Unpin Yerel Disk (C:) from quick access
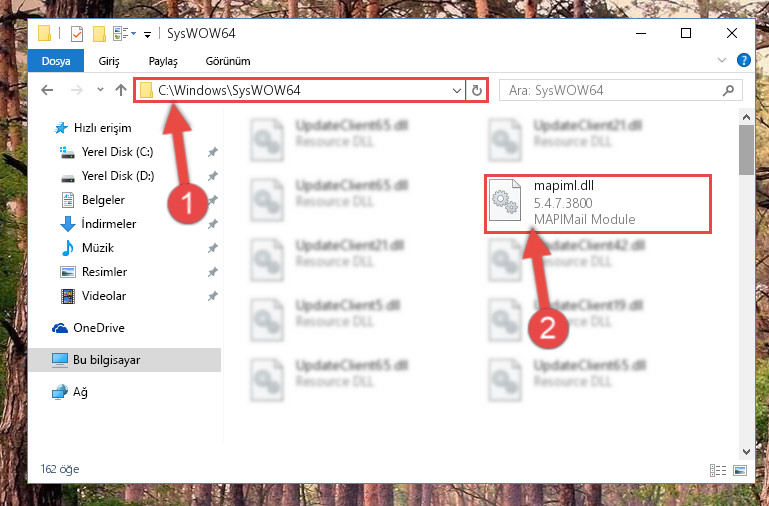The height and width of the screenshot is (506, 769). coord(212,152)
